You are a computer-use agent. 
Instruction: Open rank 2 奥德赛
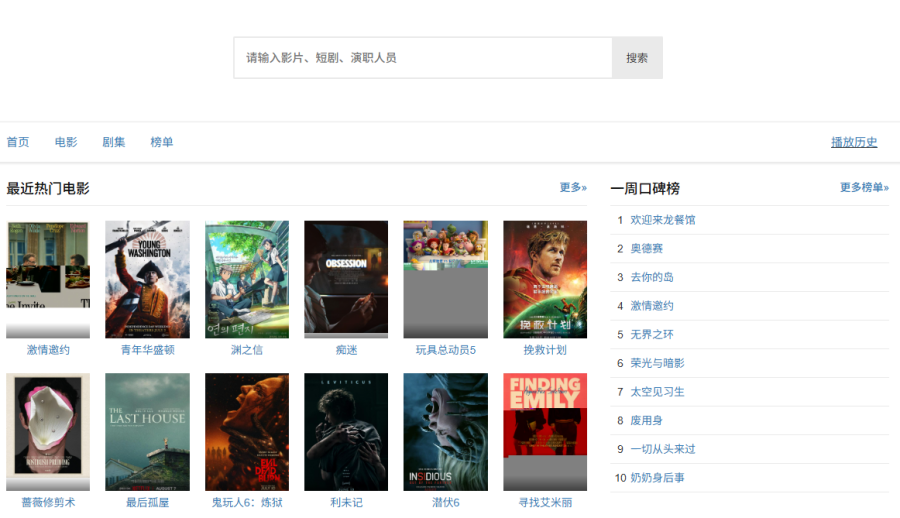(646, 249)
